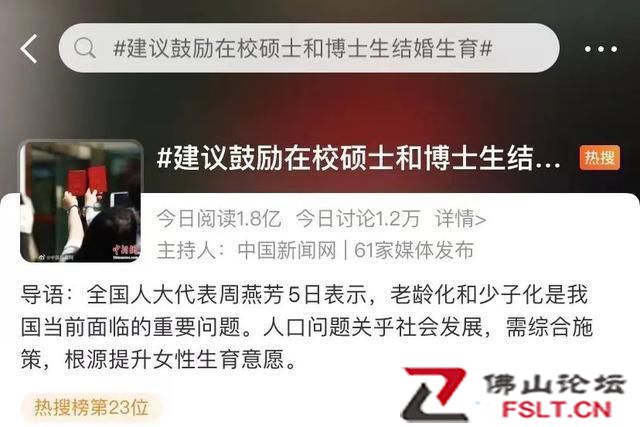Viewport: 640px width, 427px height.
Task: Open host profile 中国新闻网
Action: [287, 250]
